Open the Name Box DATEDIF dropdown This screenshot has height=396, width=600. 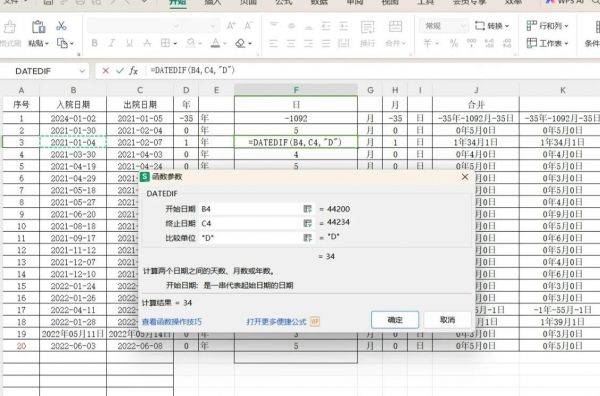coord(82,71)
